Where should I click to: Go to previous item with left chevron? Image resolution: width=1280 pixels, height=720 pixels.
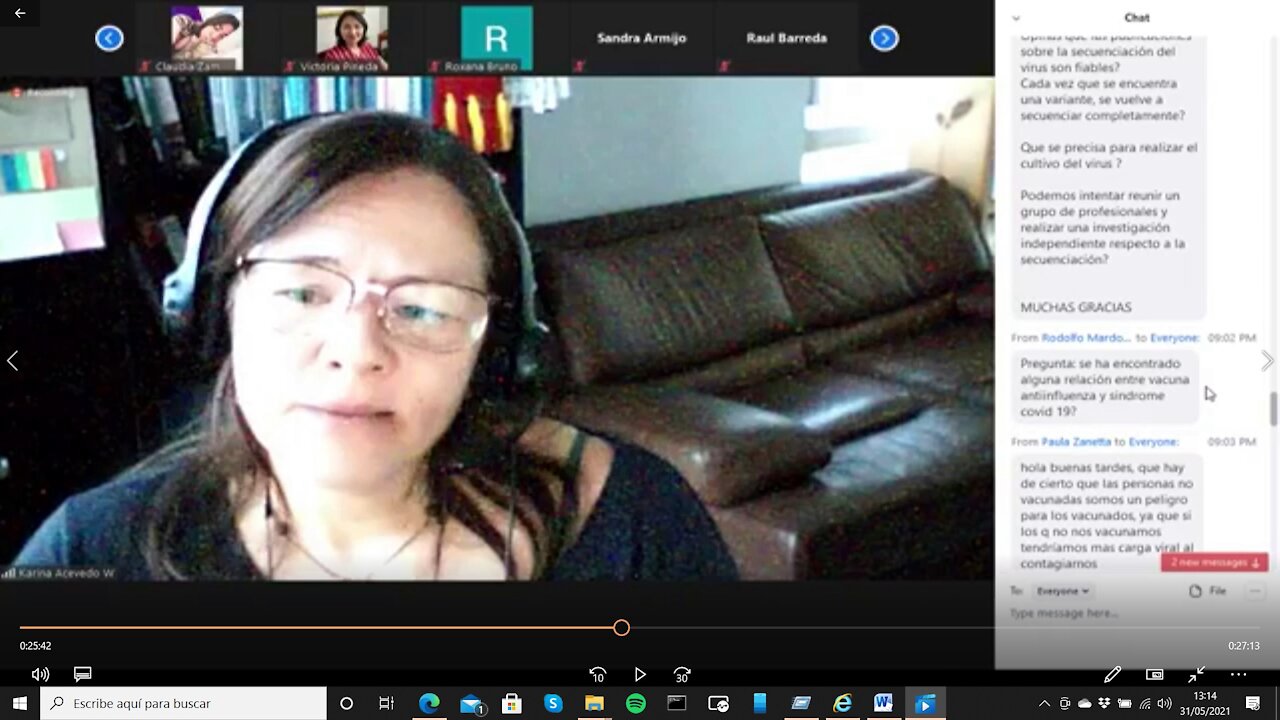12,361
